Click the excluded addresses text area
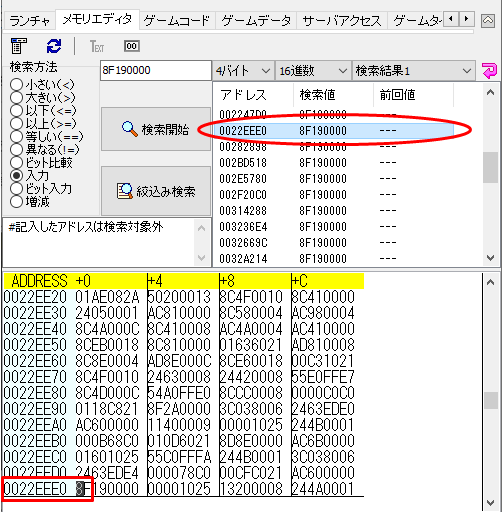This screenshot has width=503, height=512. (x=99, y=242)
